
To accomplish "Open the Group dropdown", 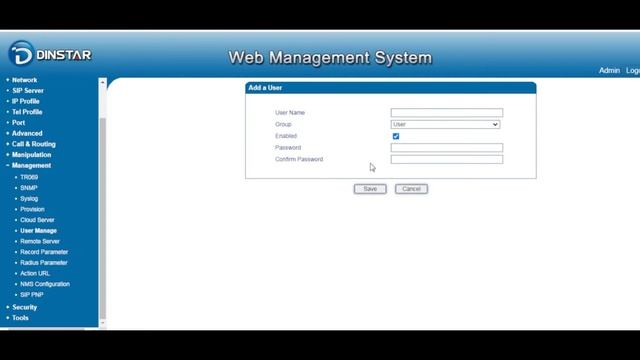I will tap(445, 124).
